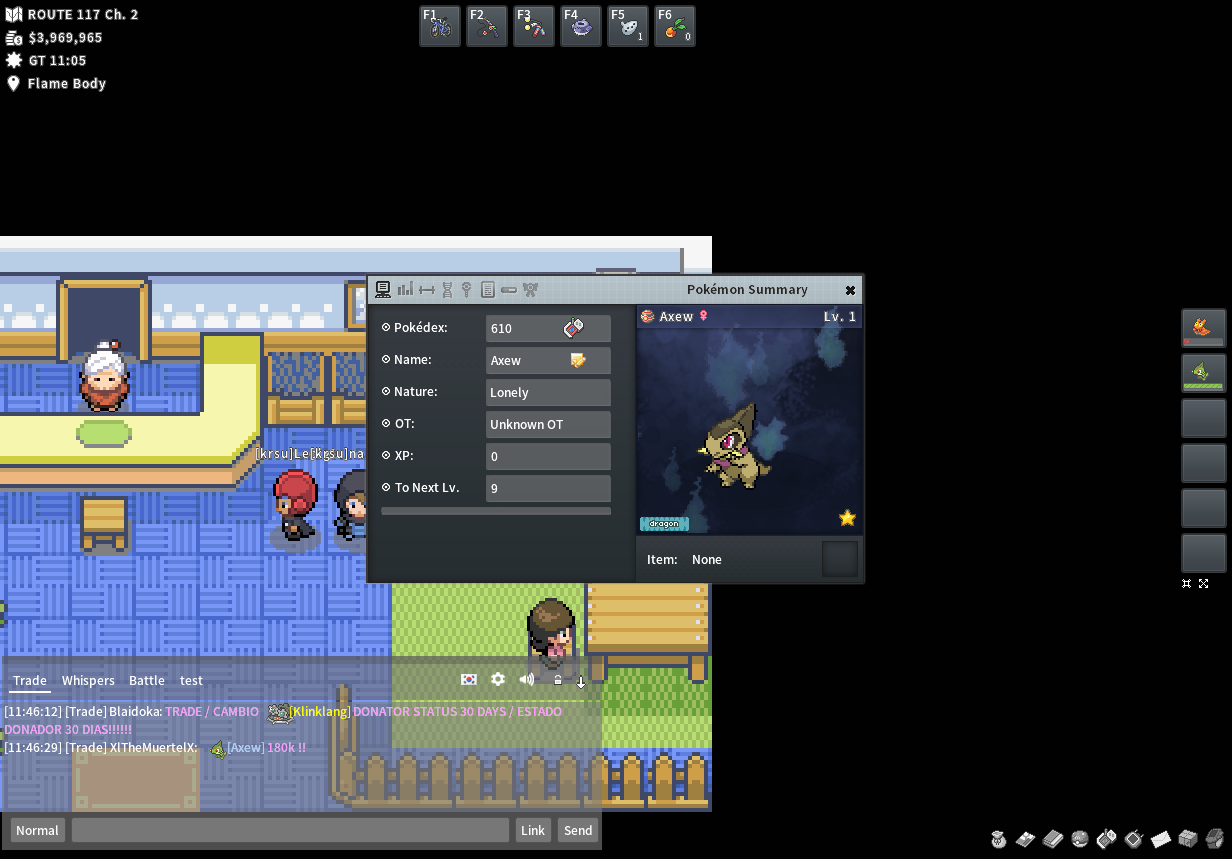Switch to the Battle chat tab
This screenshot has height=859, width=1232.
146,680
